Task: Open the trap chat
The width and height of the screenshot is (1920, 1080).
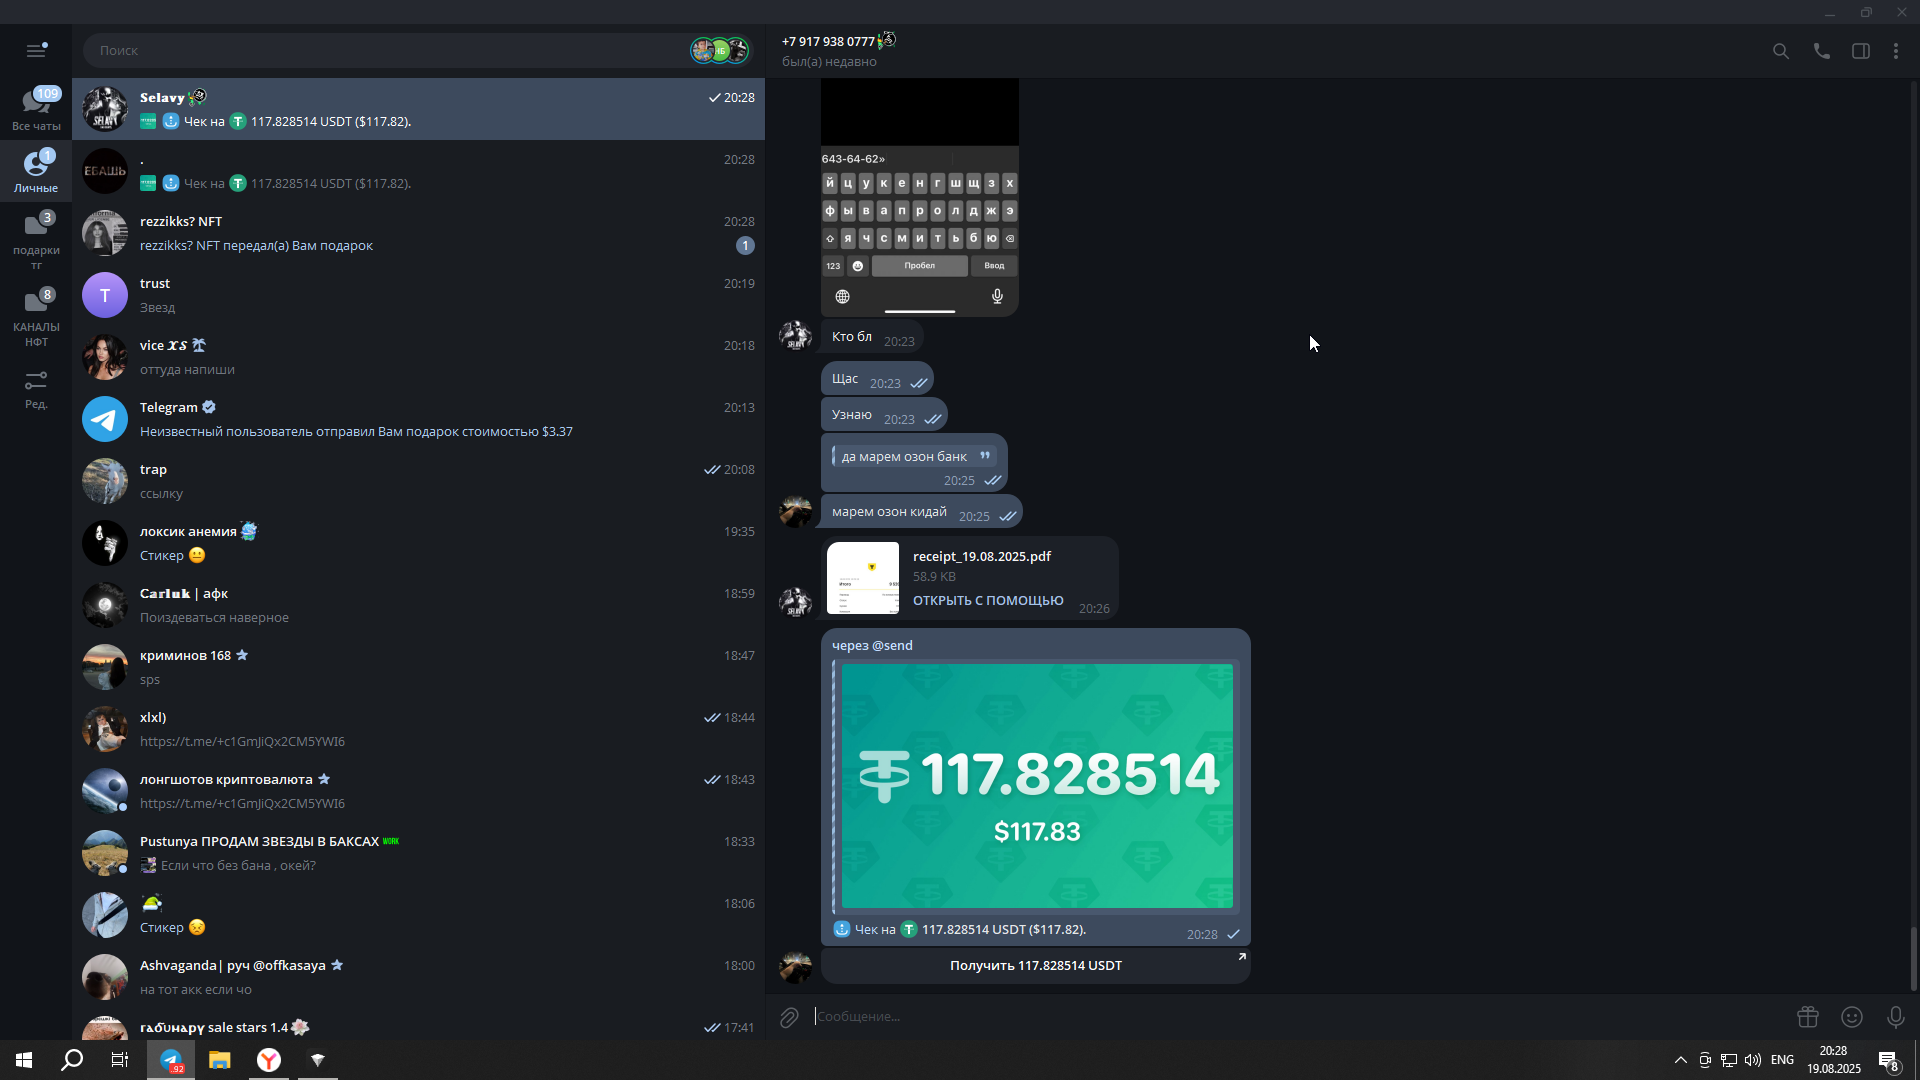Action: [x=418, y=481]
